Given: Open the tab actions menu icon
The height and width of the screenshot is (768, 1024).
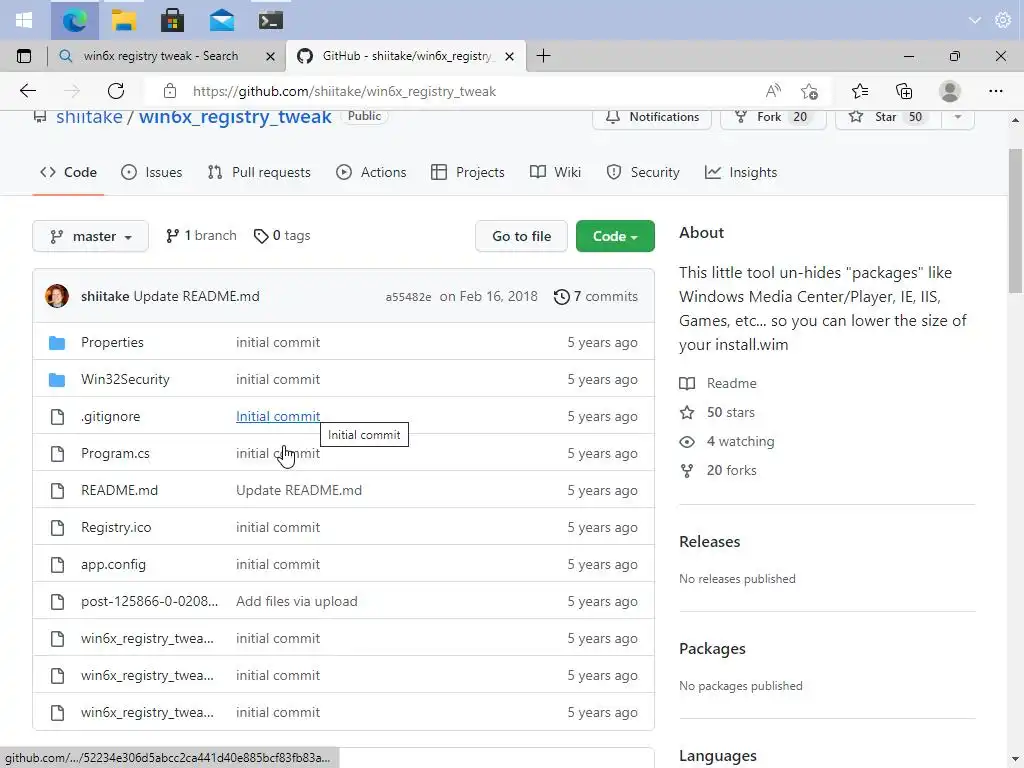Looking at the screenshot, I should pyautogui.click(x=24, y=56).
